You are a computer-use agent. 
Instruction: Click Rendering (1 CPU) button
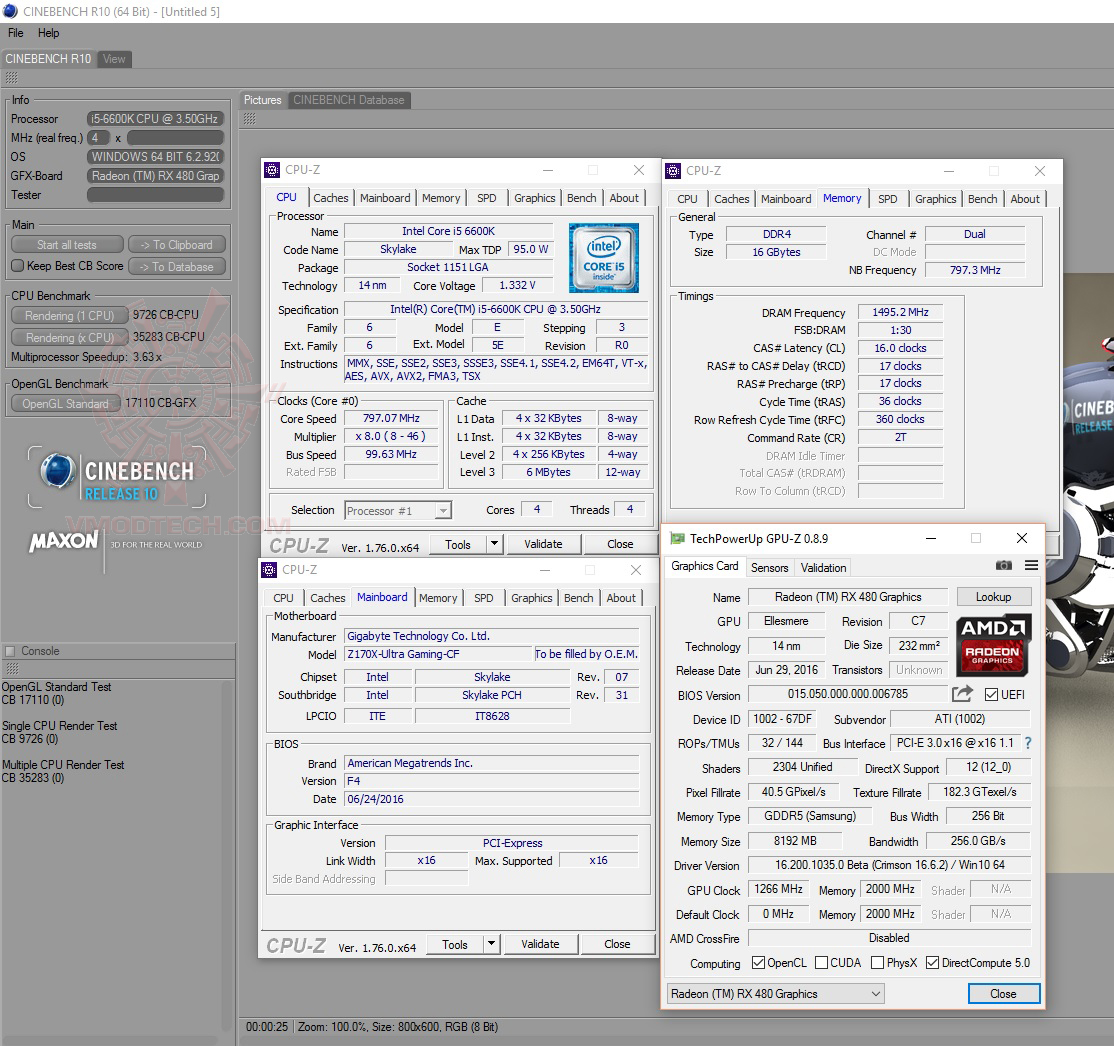[x=69, y=316]
